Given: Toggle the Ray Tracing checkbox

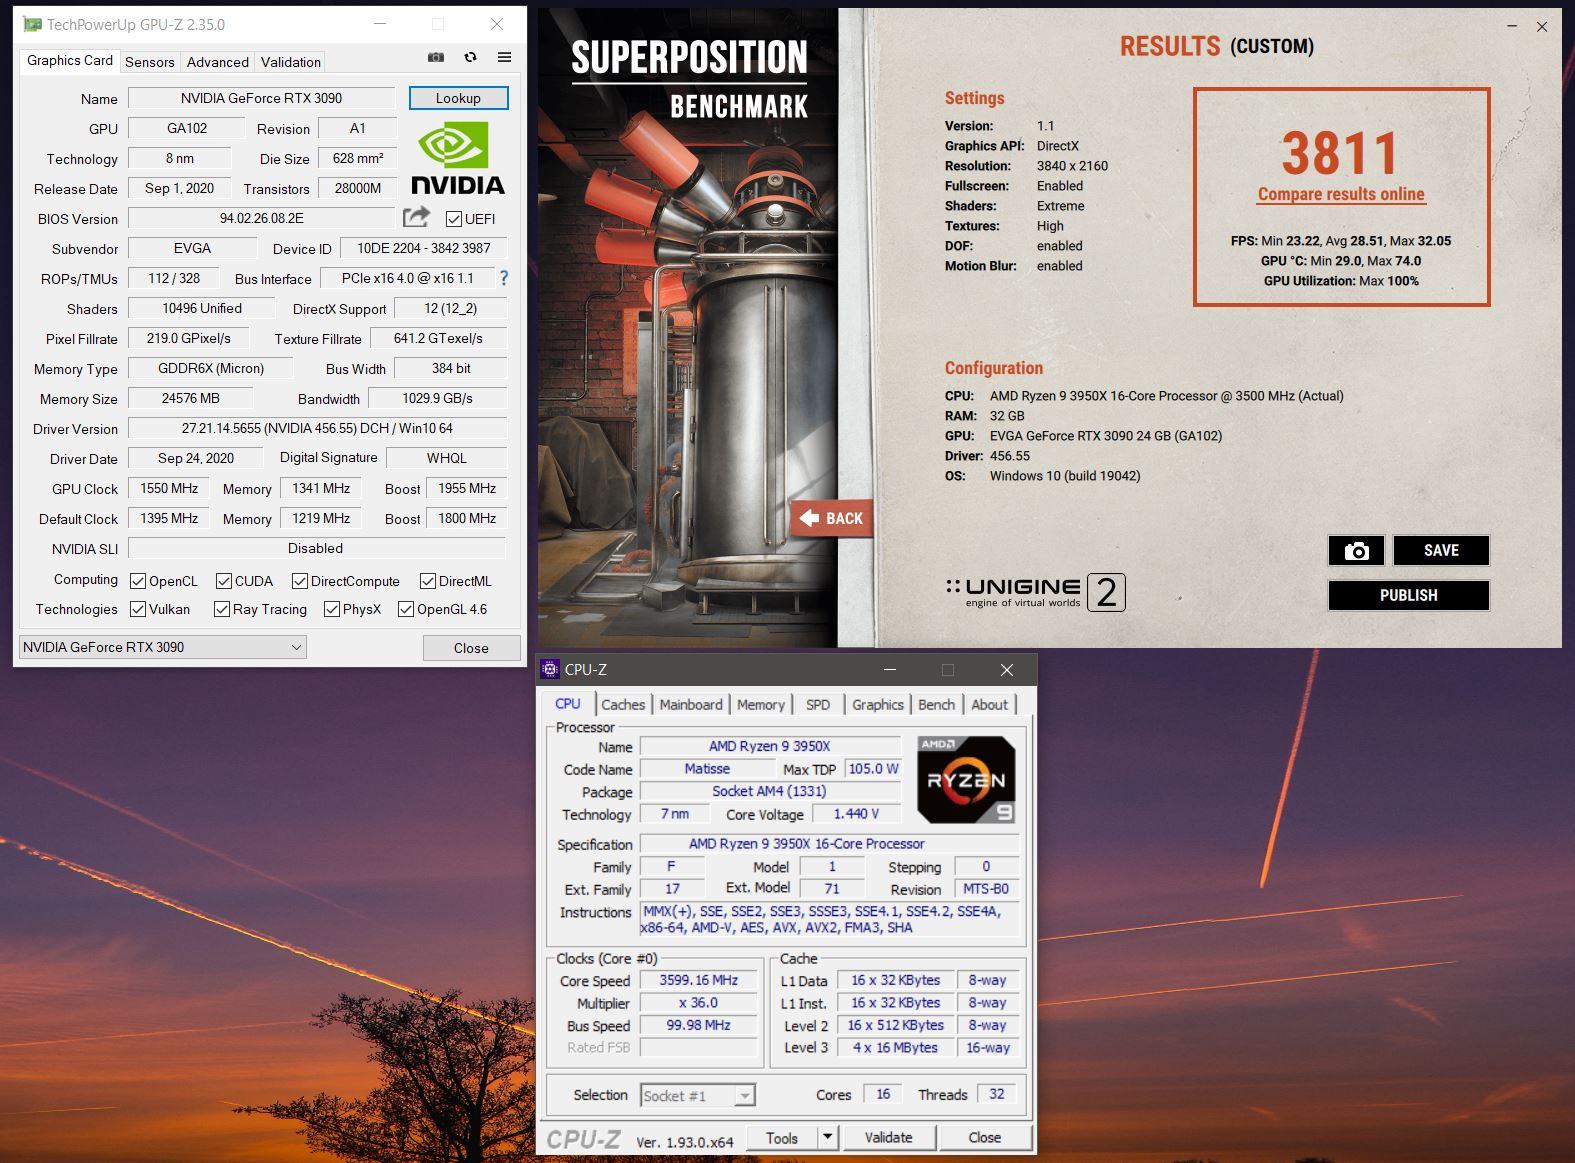Looking at the screenshot, I should click(222, 609).
